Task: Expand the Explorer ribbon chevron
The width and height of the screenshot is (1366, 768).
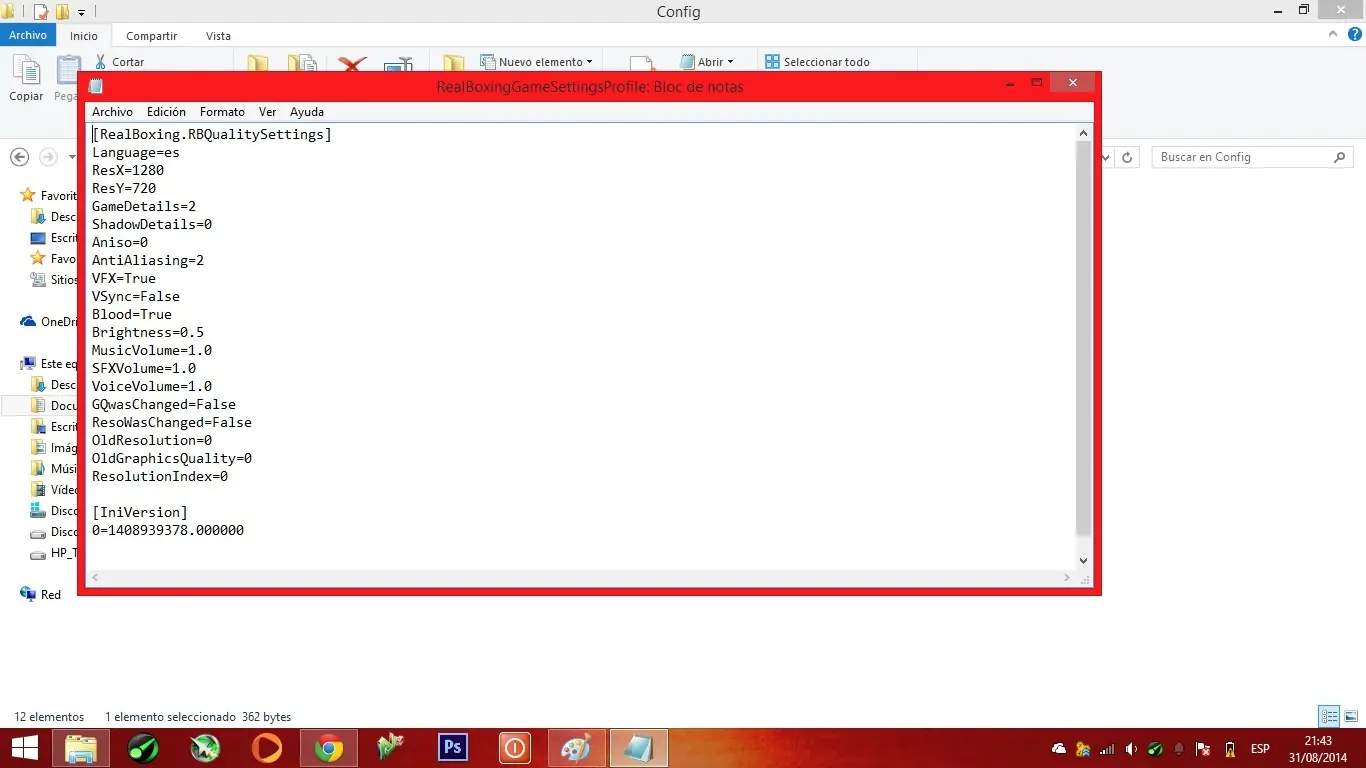Action: (1332, 35)
